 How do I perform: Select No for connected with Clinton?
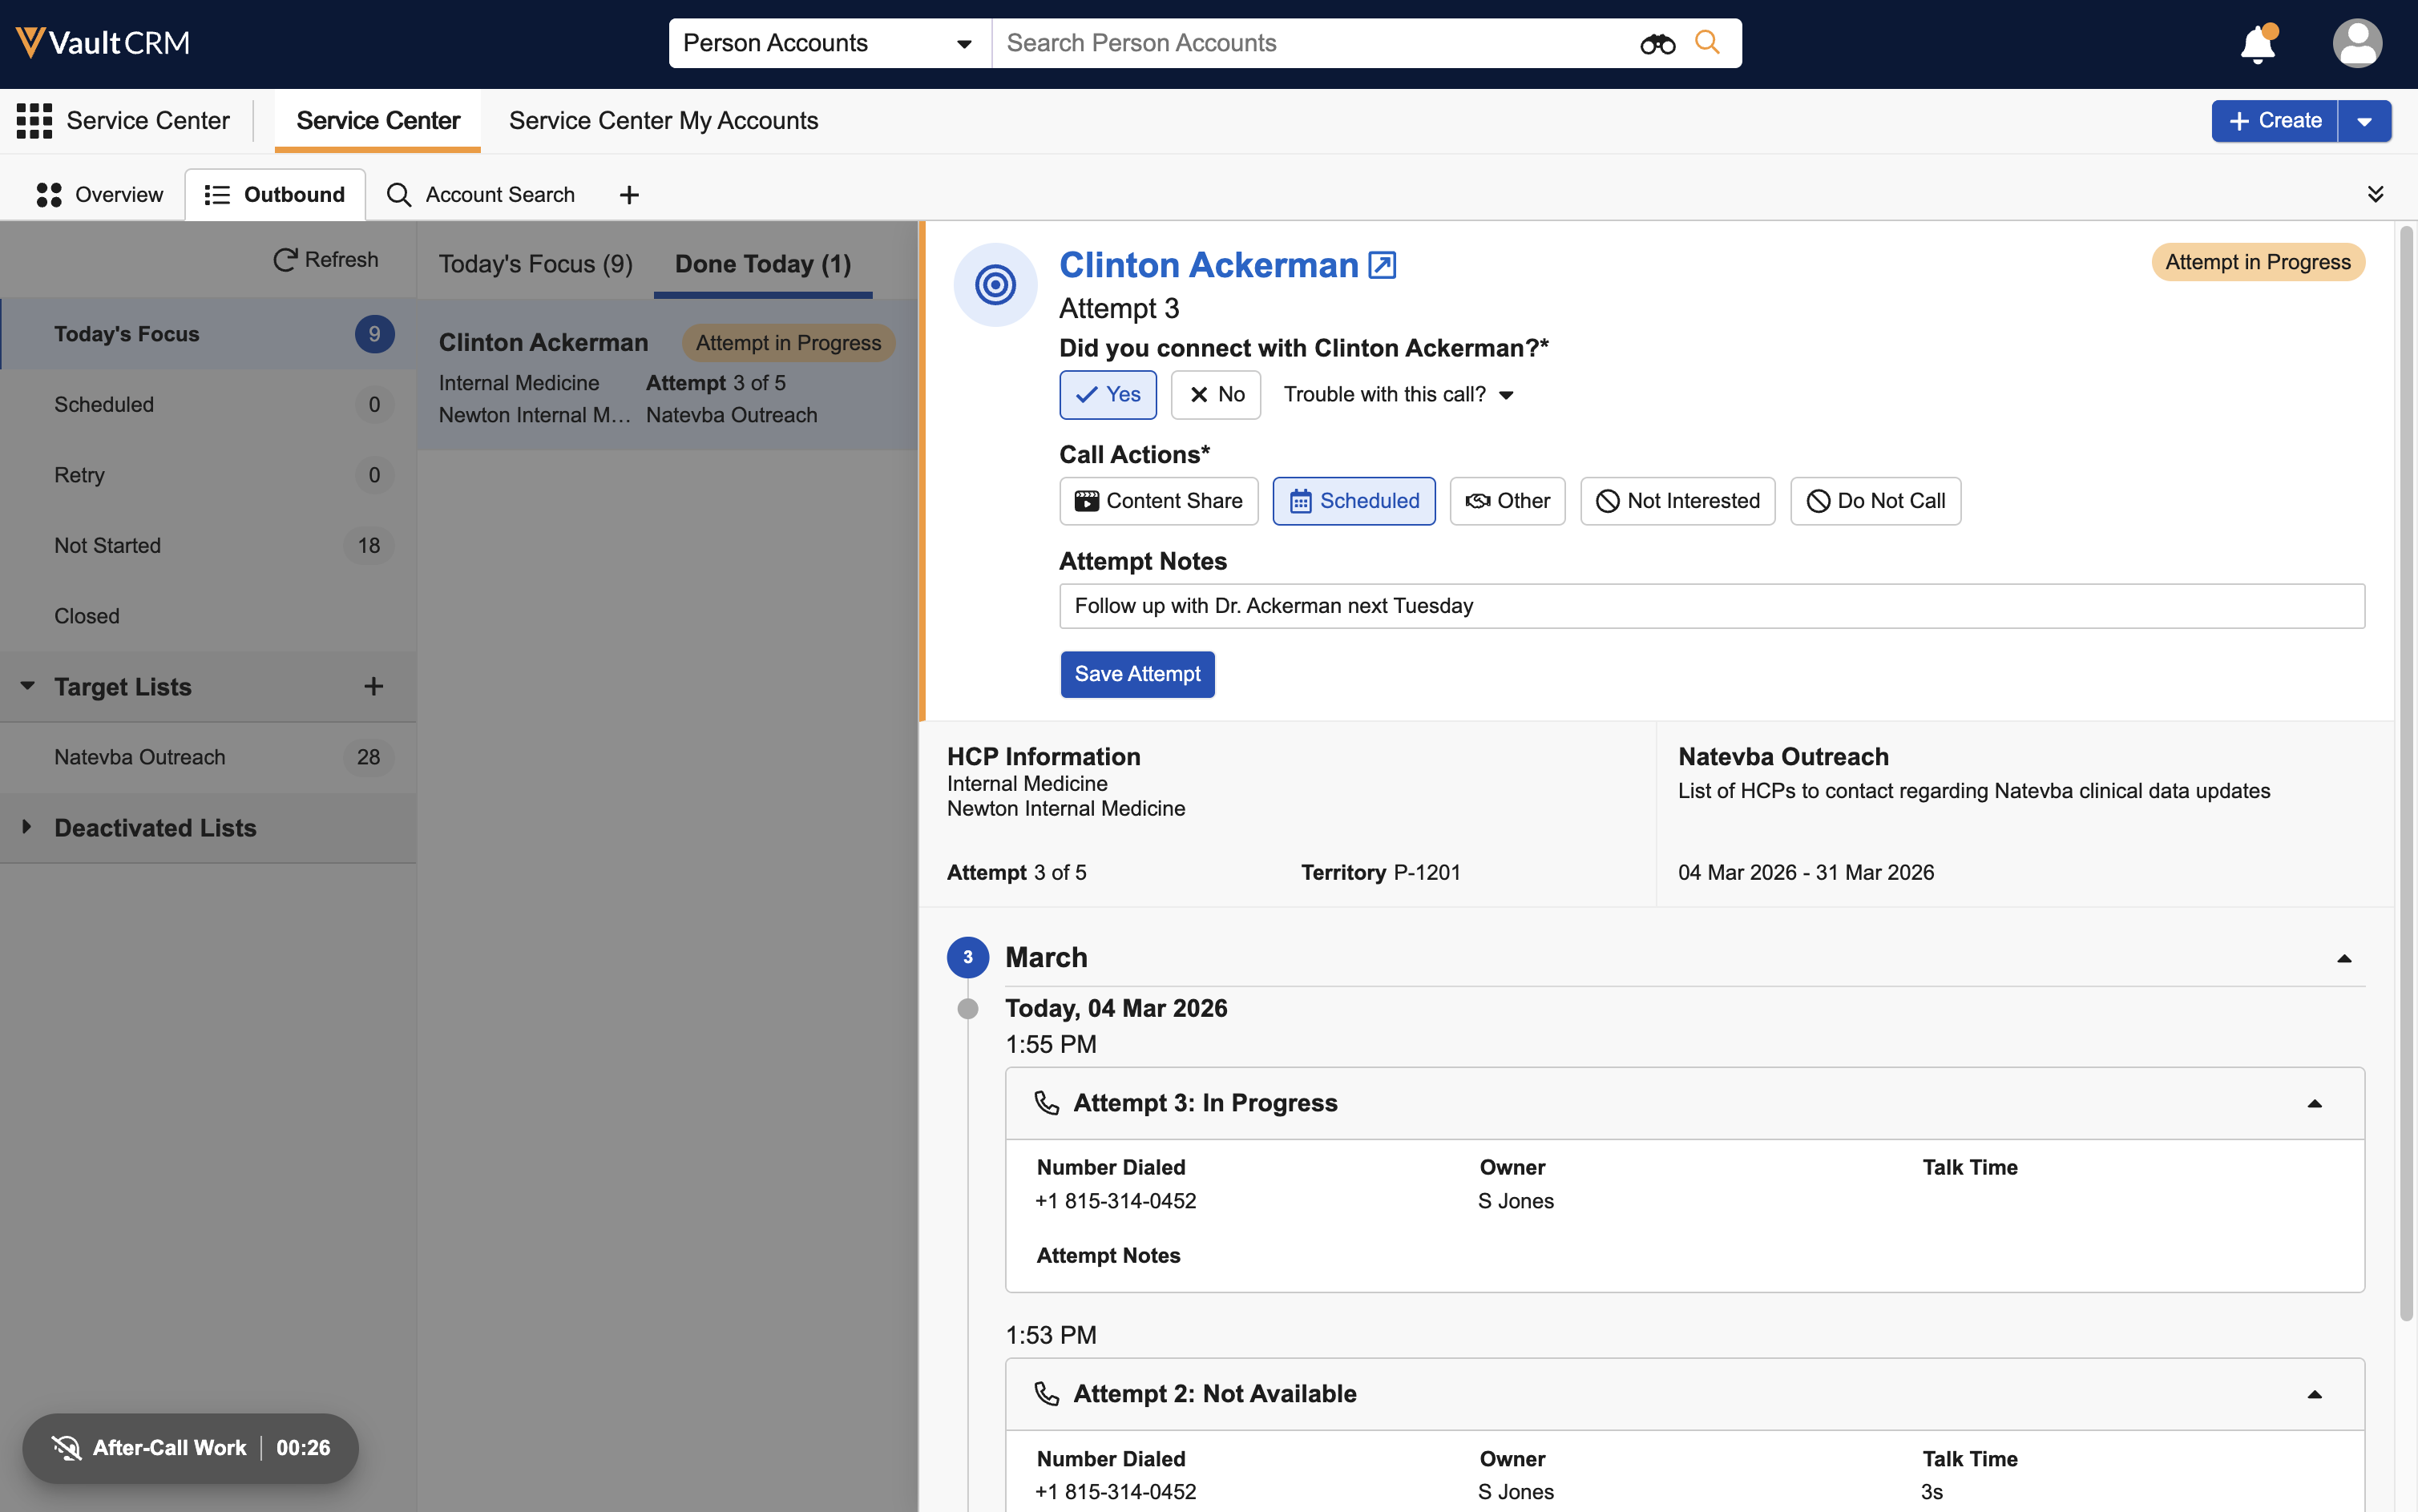[1215, 395]
